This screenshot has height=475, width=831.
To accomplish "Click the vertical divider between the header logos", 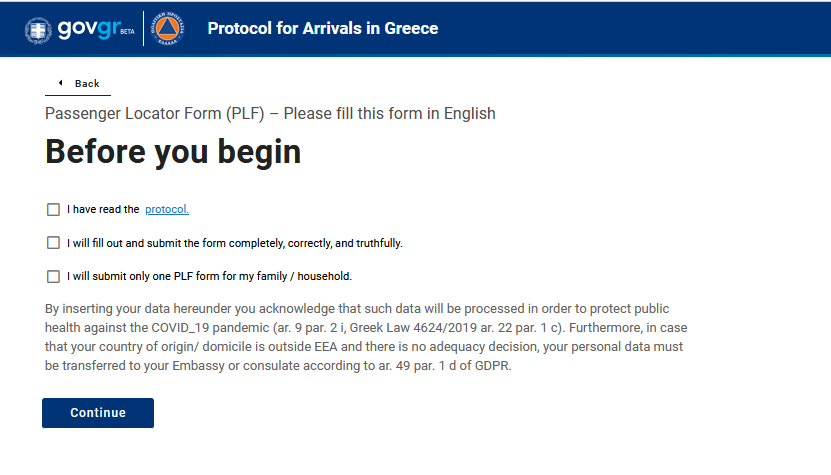I will 144,29.
